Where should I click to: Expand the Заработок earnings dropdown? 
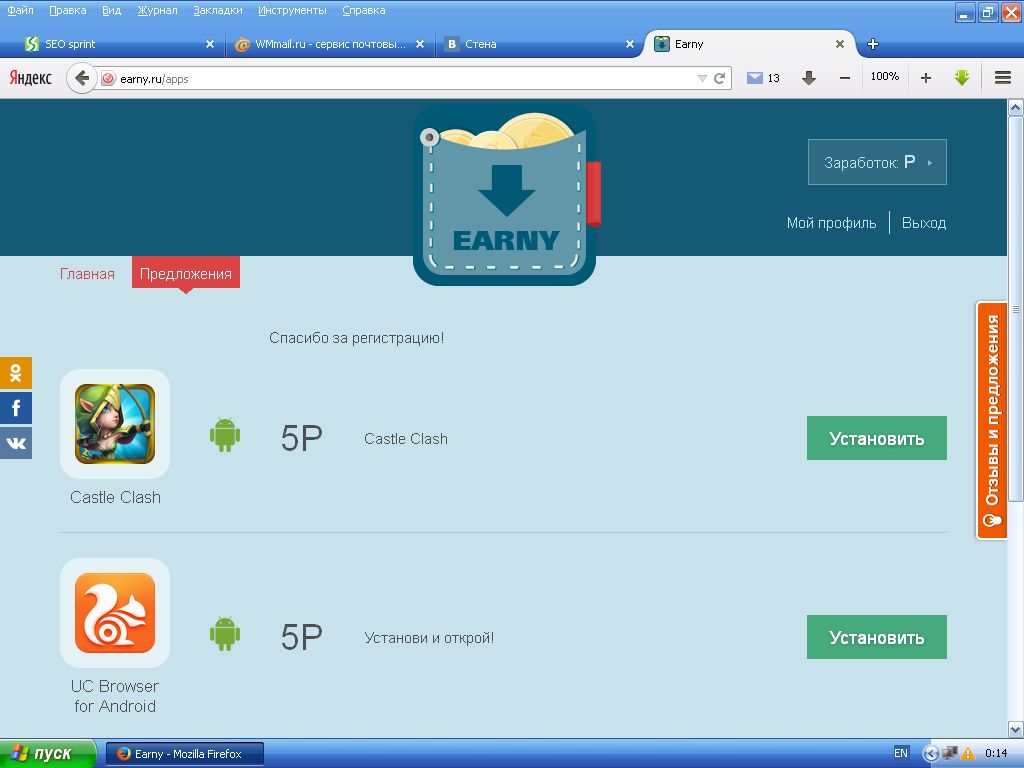click(x=877, y=162)
